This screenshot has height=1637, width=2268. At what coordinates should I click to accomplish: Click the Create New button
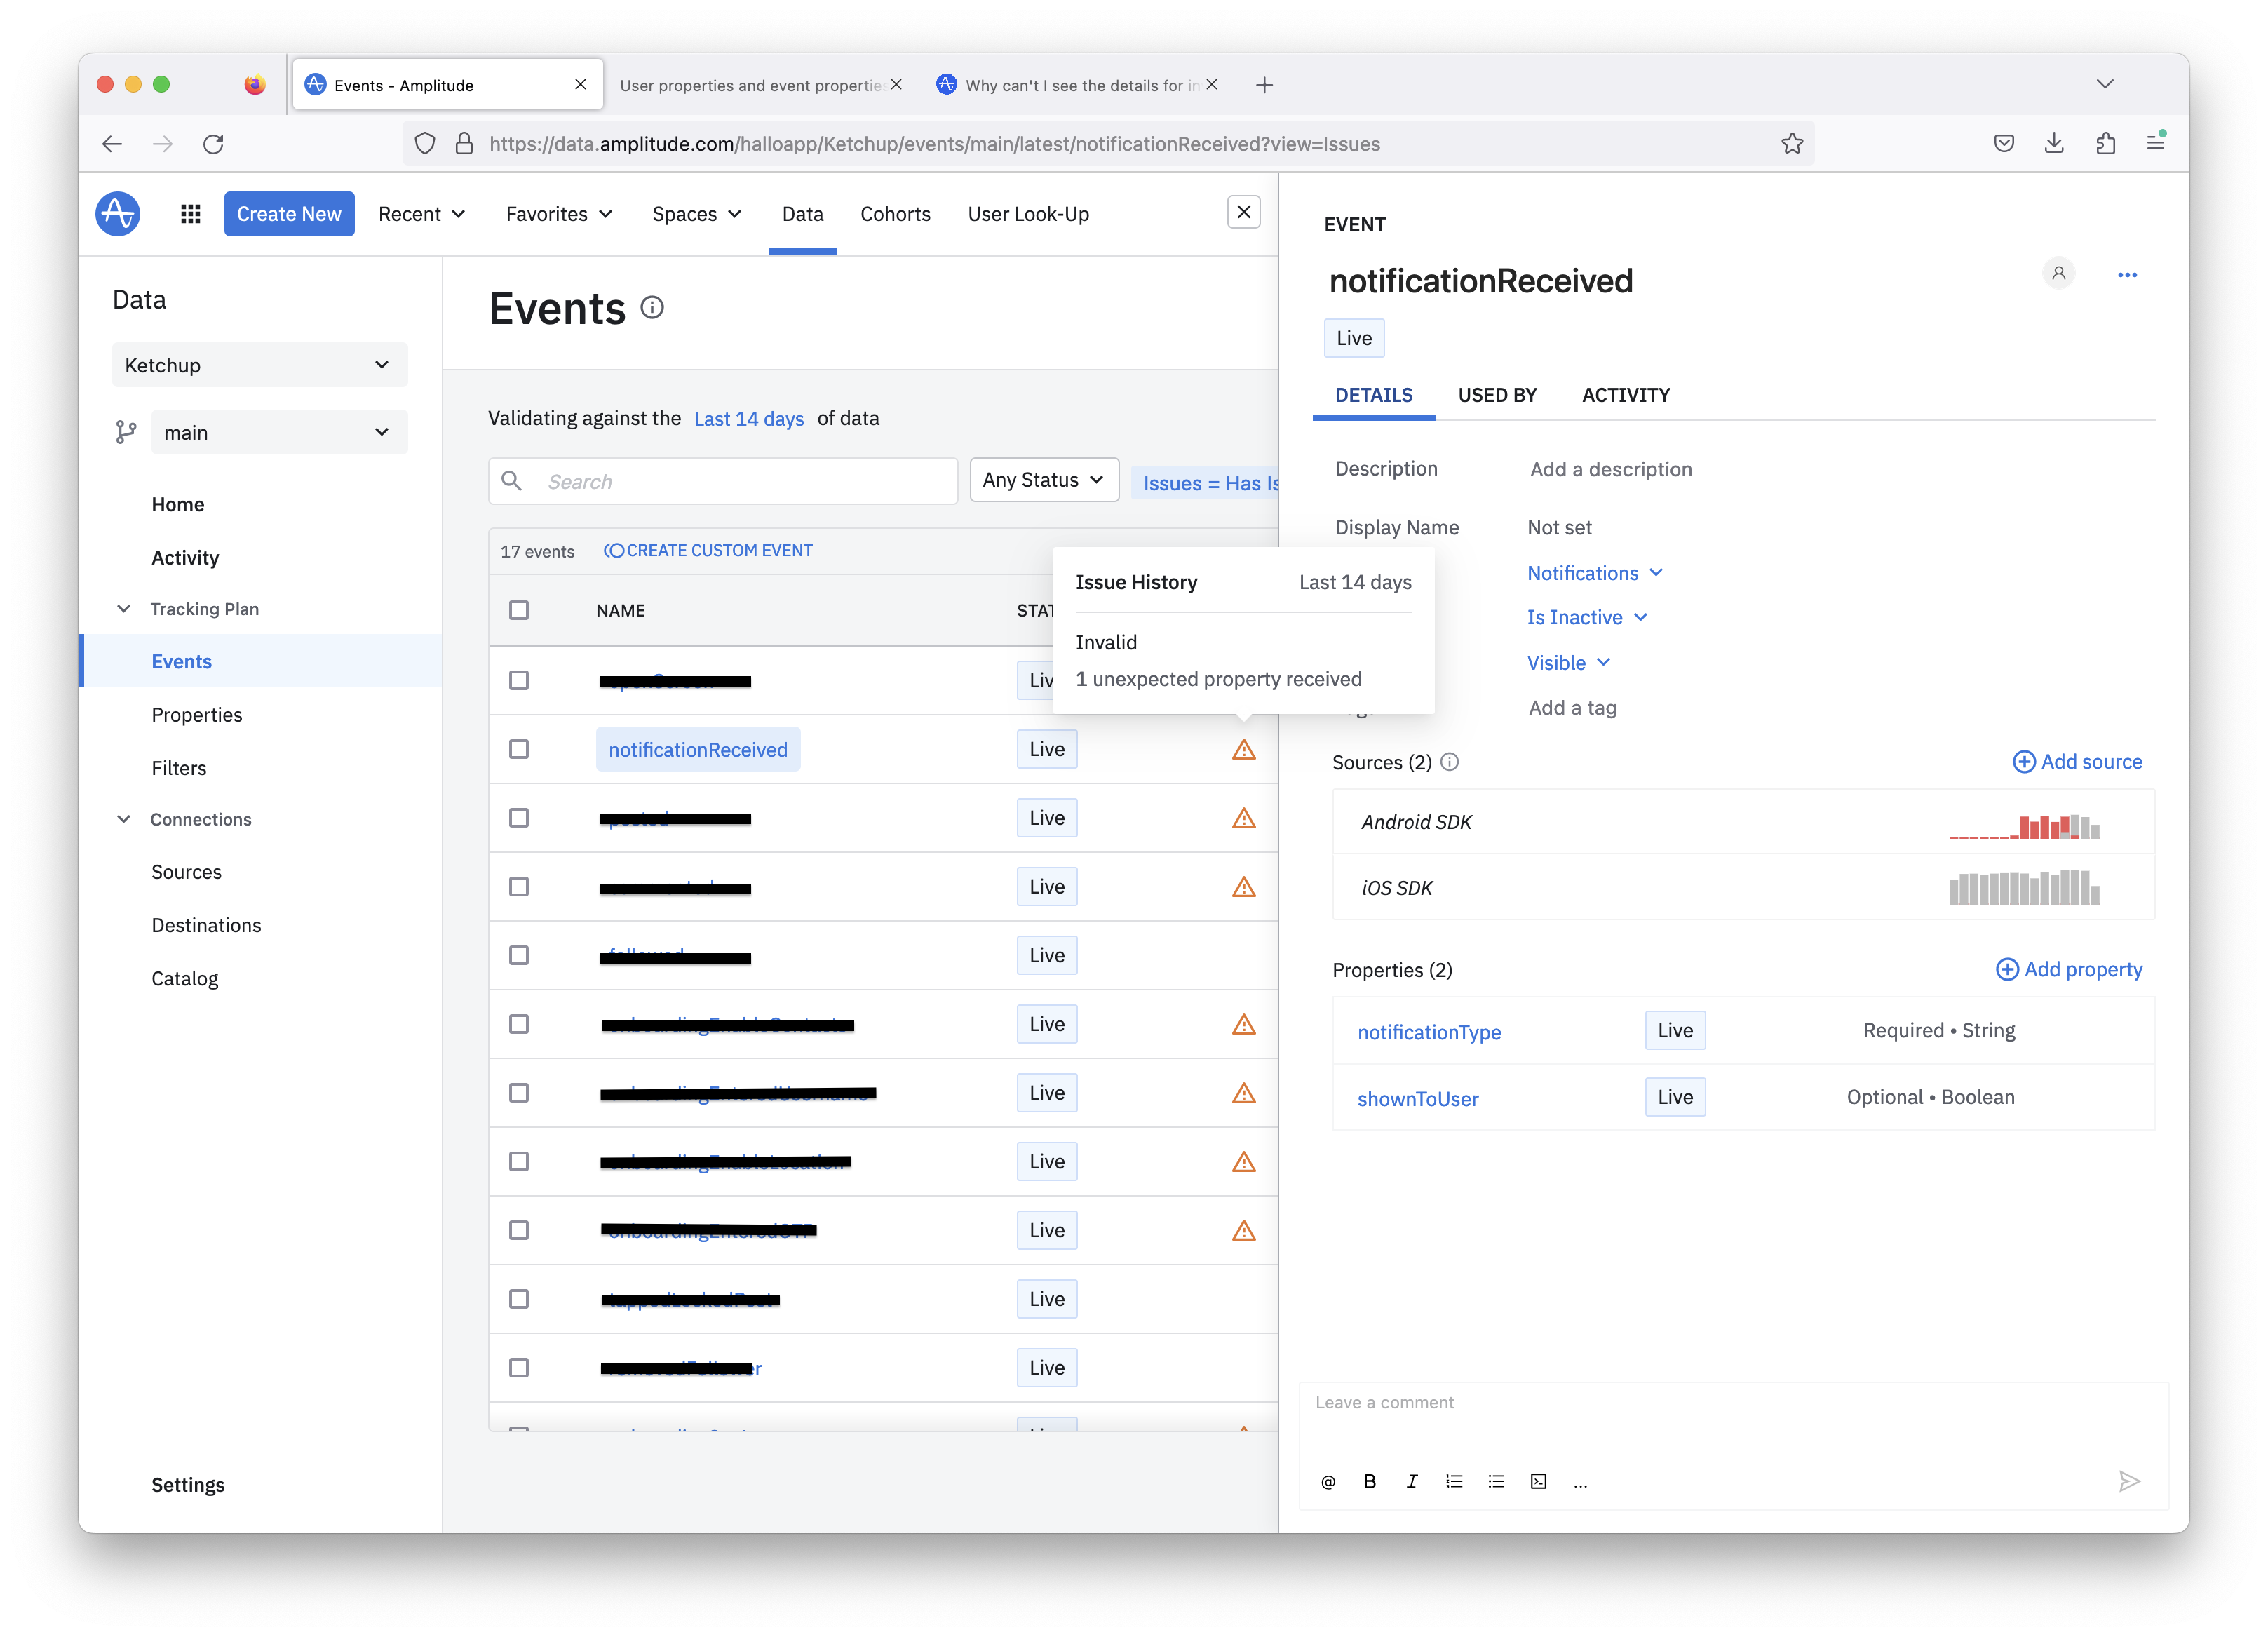(289, 214)
